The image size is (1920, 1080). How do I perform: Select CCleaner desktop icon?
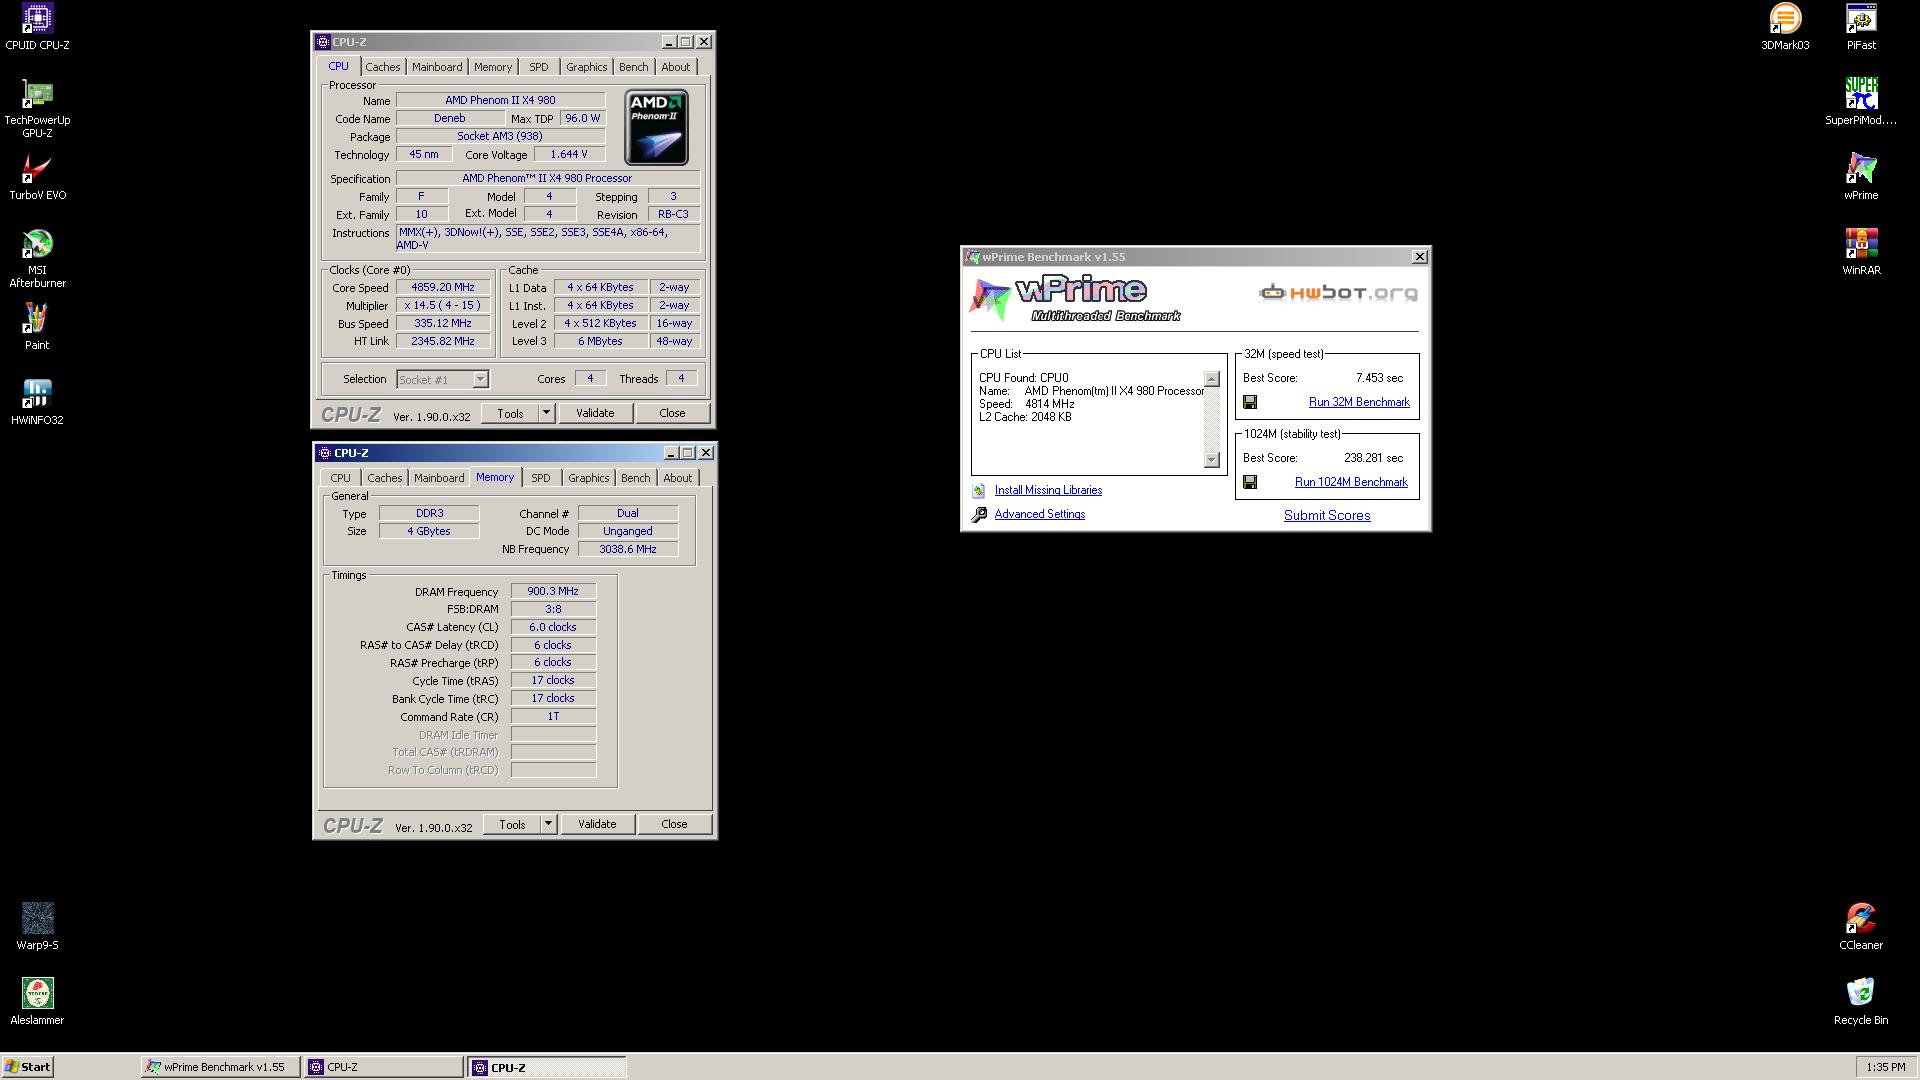tap(1861, 927)
